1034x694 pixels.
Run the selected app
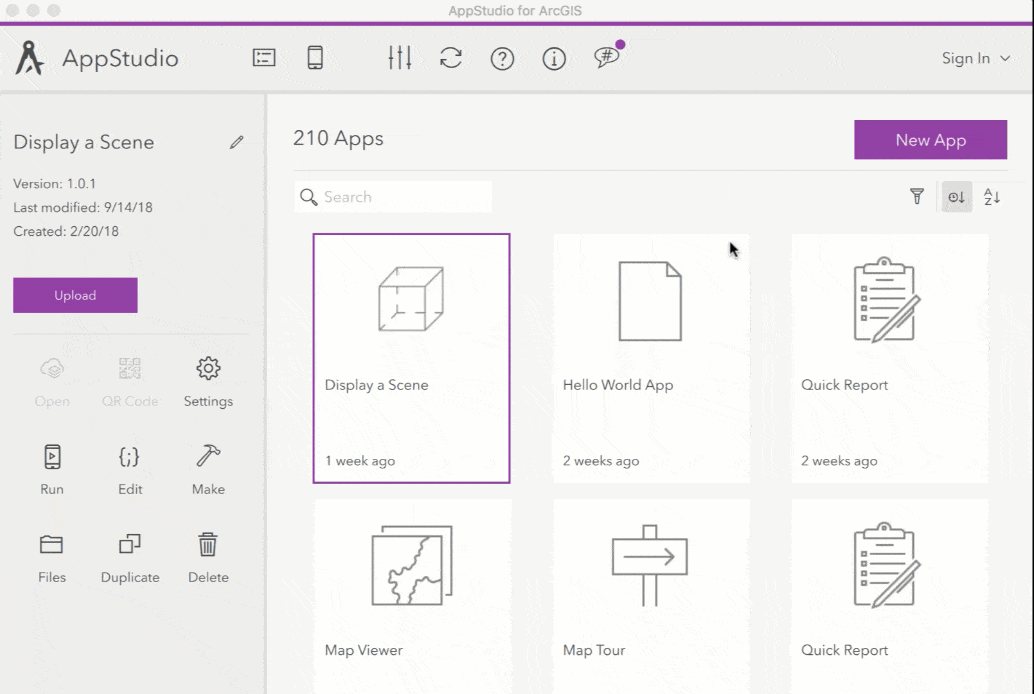pyautogui.click(x=52, y=470)
